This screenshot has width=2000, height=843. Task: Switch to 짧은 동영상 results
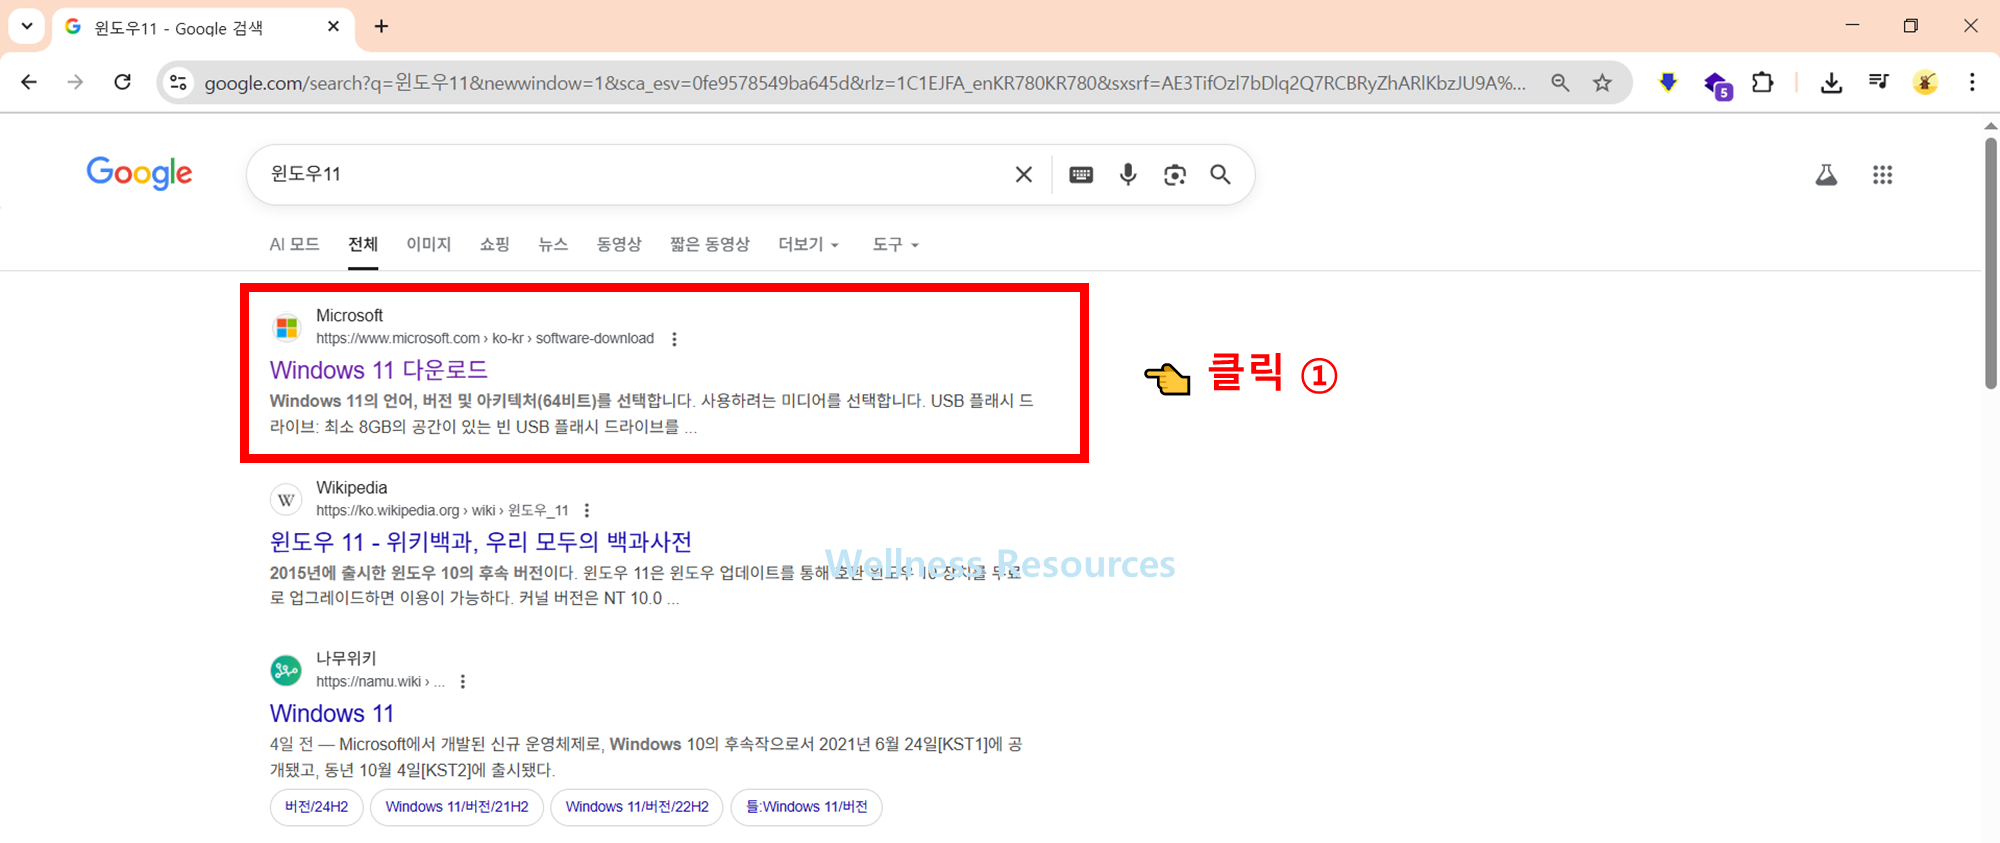pyautogui.click(x=710, y=244)
